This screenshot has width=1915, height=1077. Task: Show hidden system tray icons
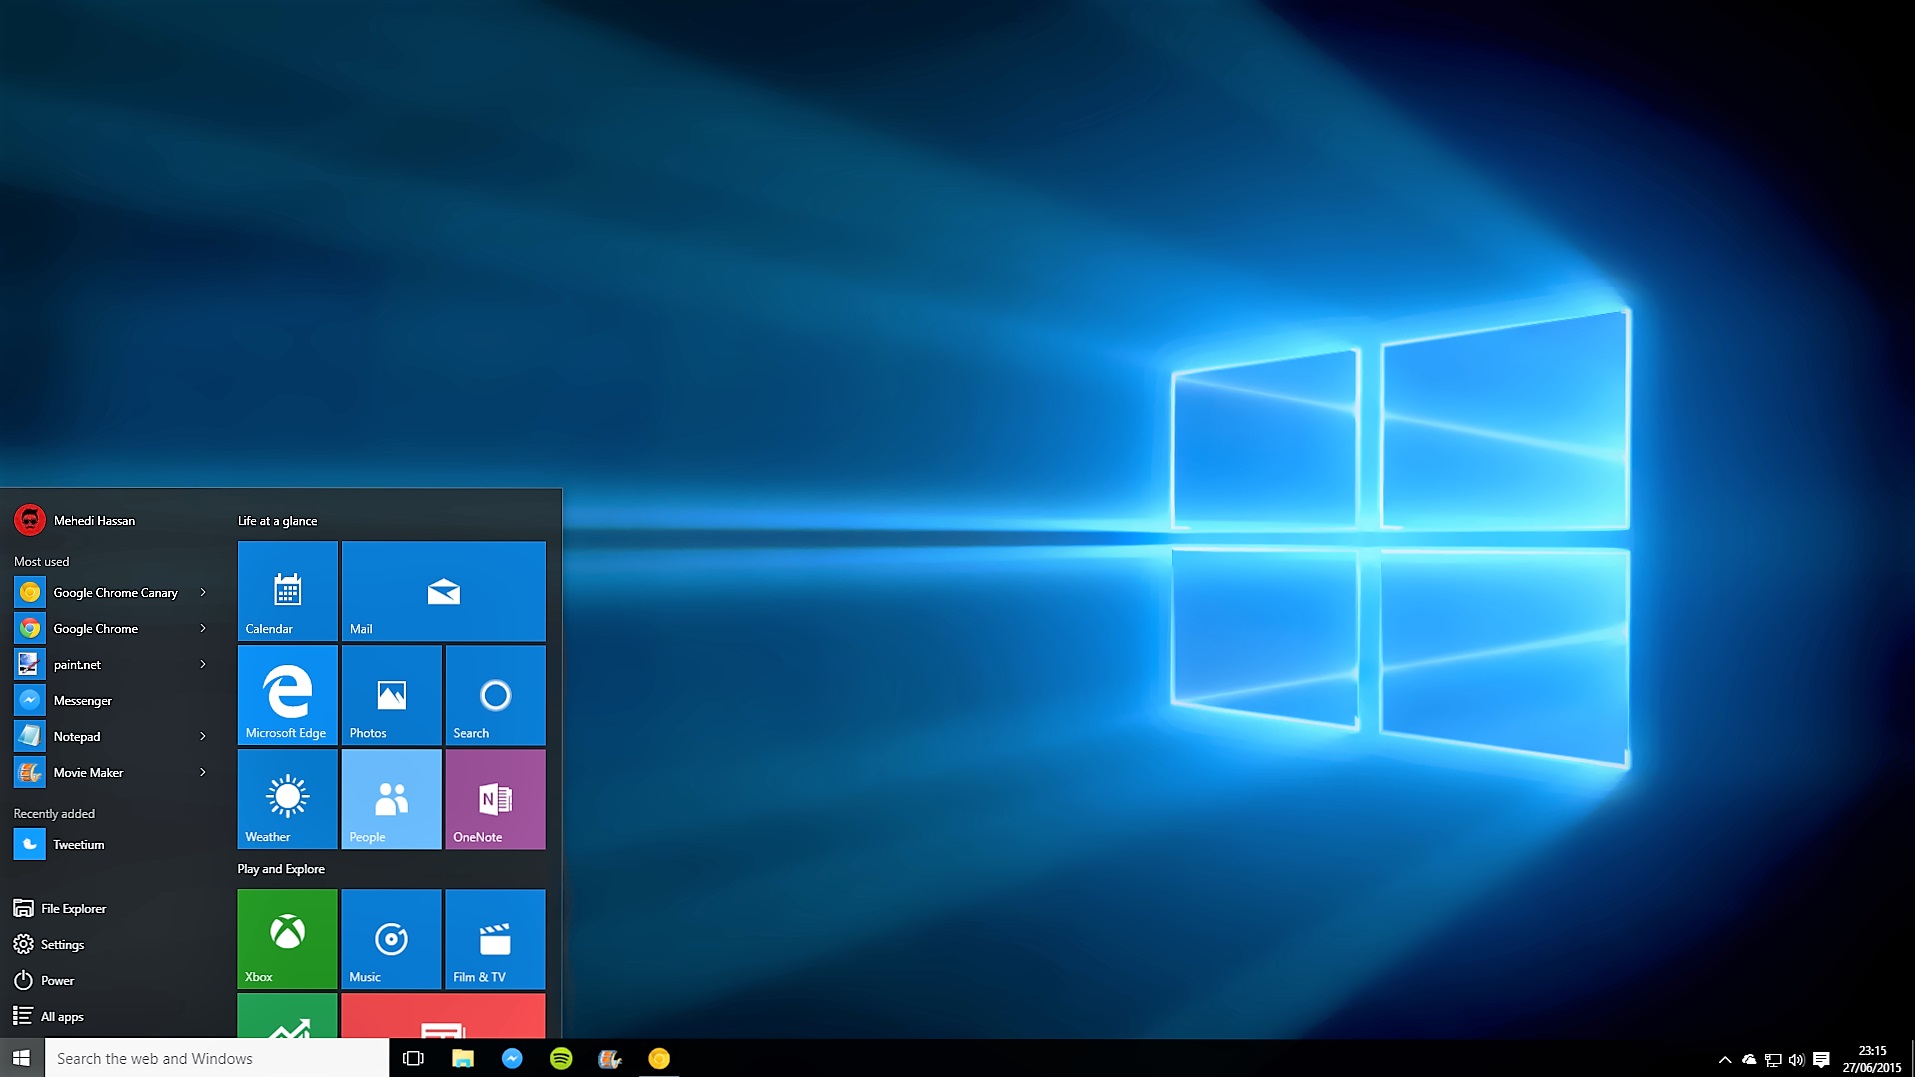coord(1724,1059)
